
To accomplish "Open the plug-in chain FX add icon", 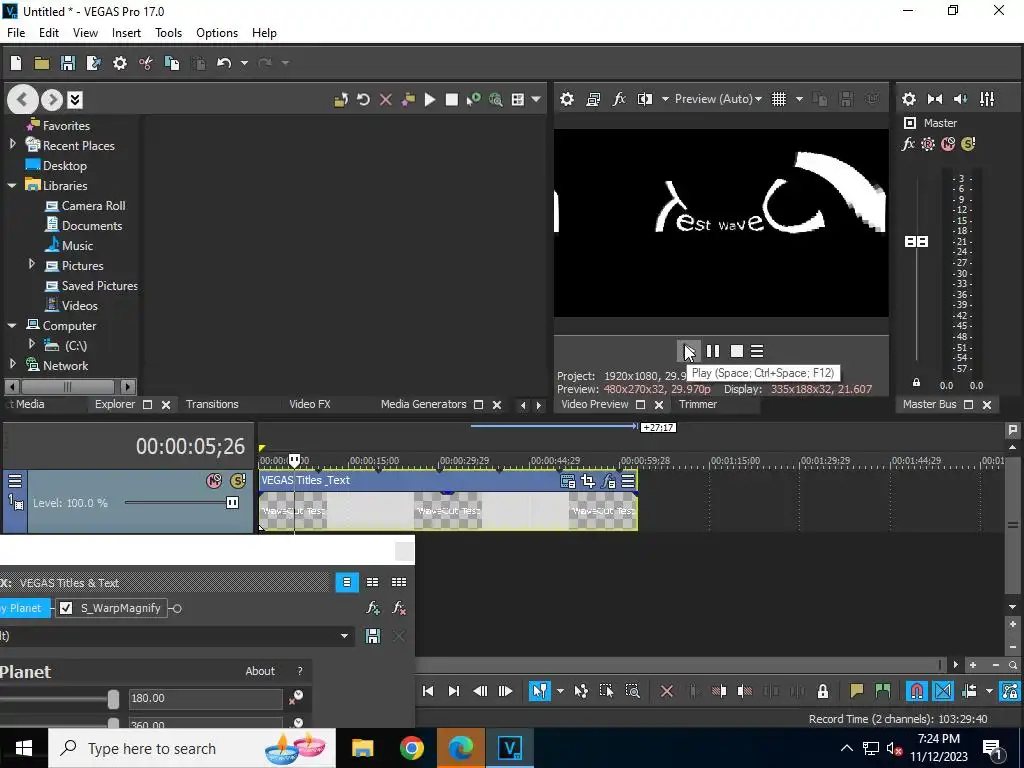I will tap(373, 608).
